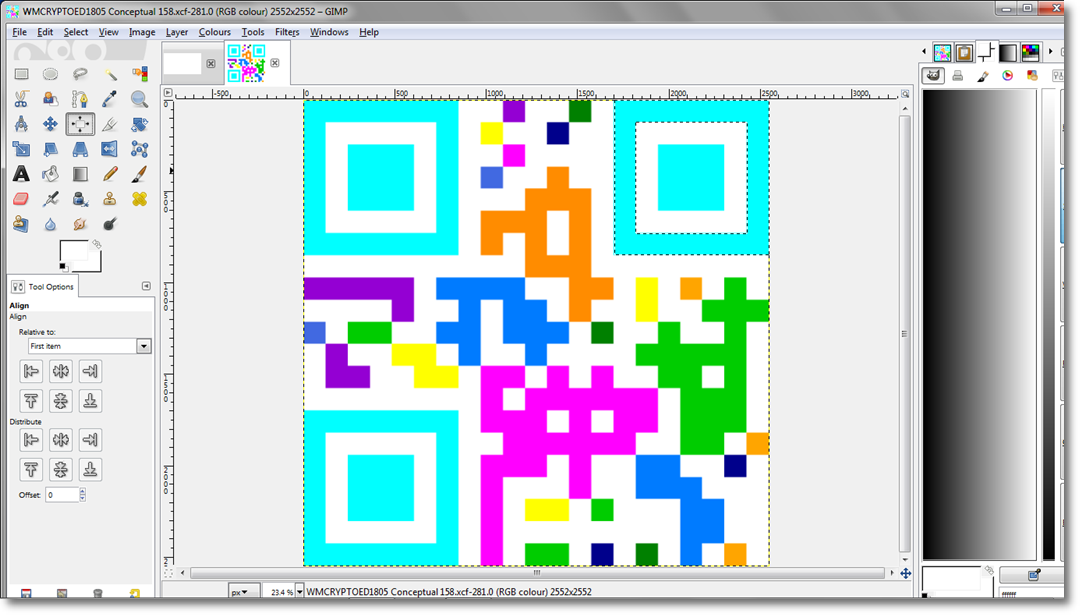Activate the Blur/Sharpen droplet tool

tap(50, 224)
